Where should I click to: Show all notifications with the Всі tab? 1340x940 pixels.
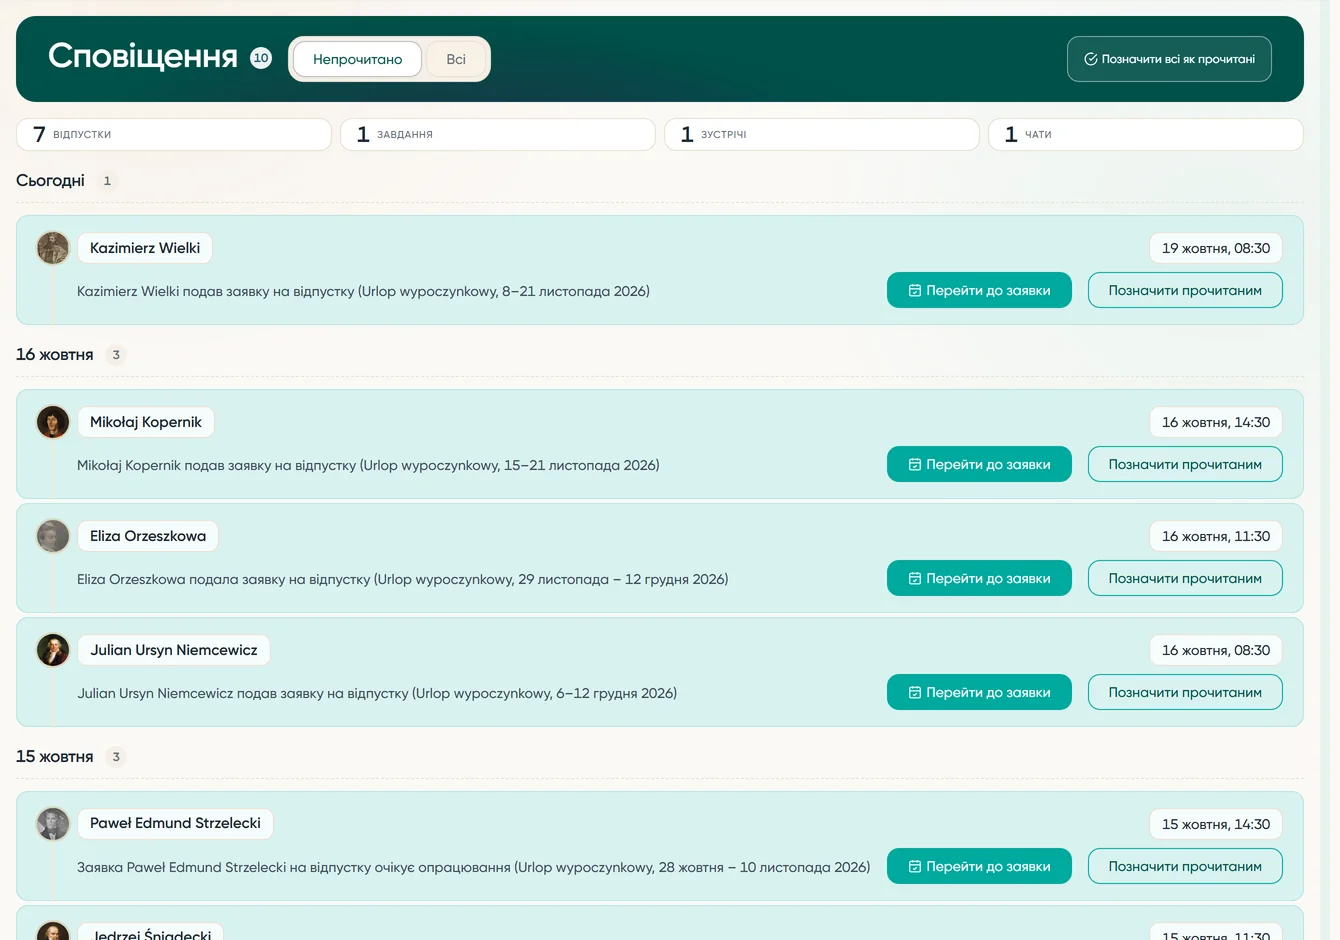click(456, 59)
